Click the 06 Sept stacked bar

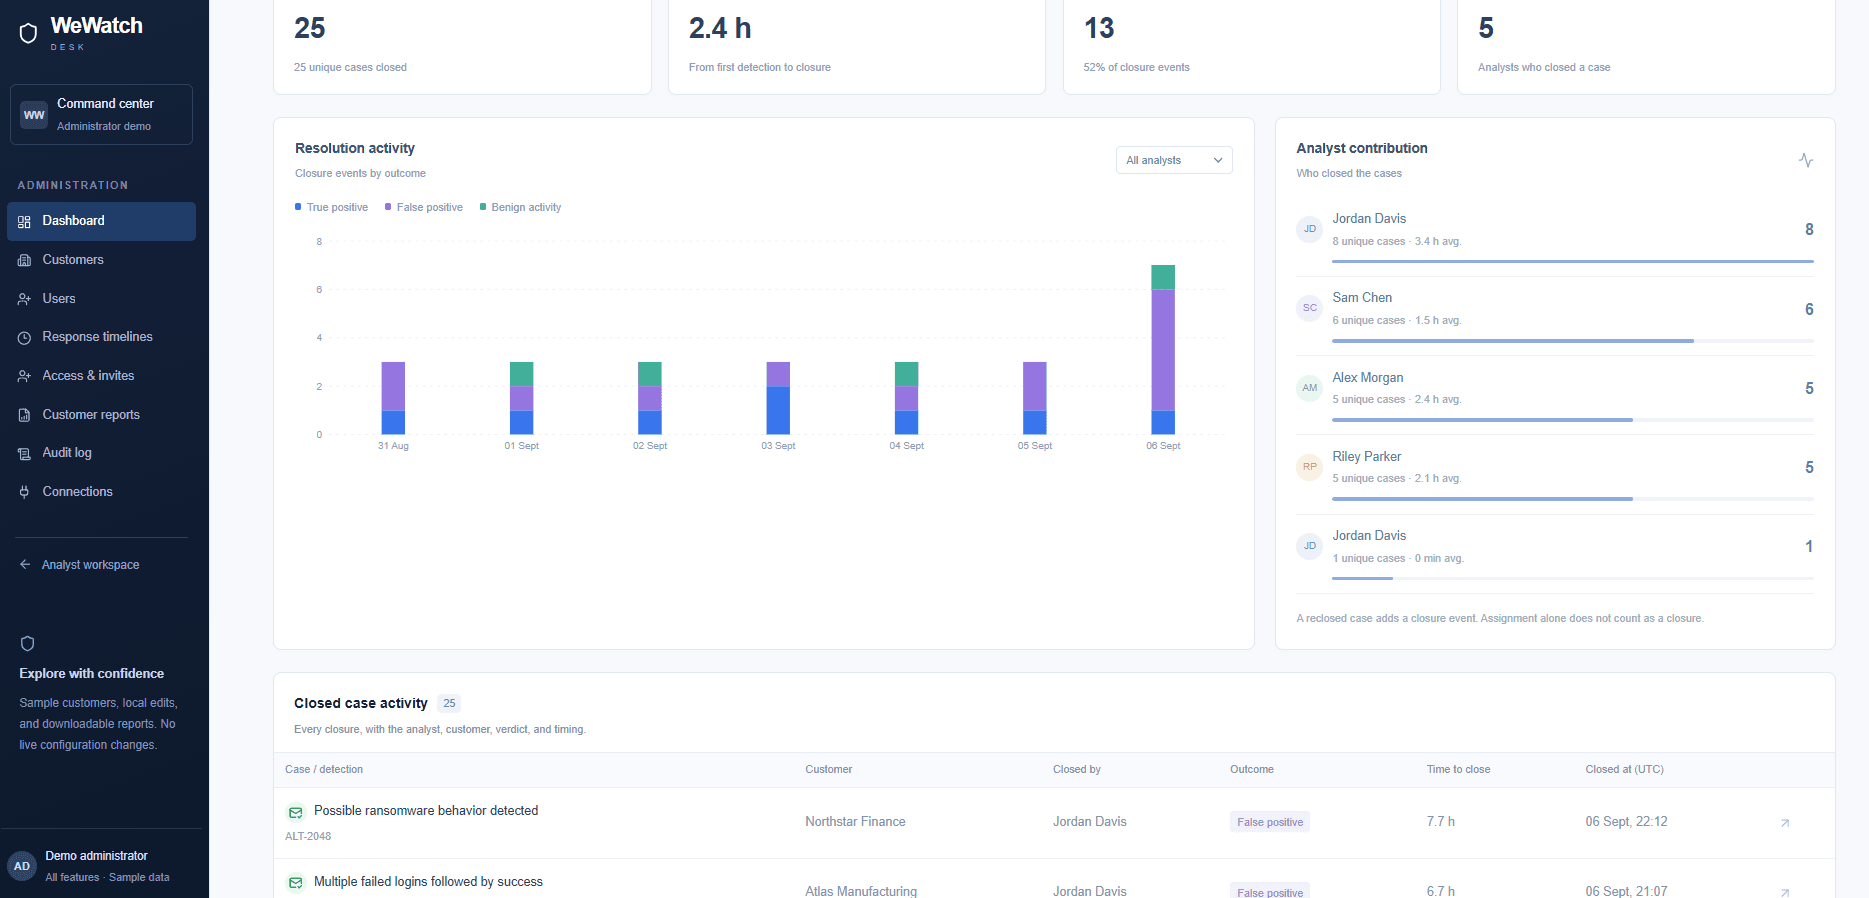(x=1163, y=349)
